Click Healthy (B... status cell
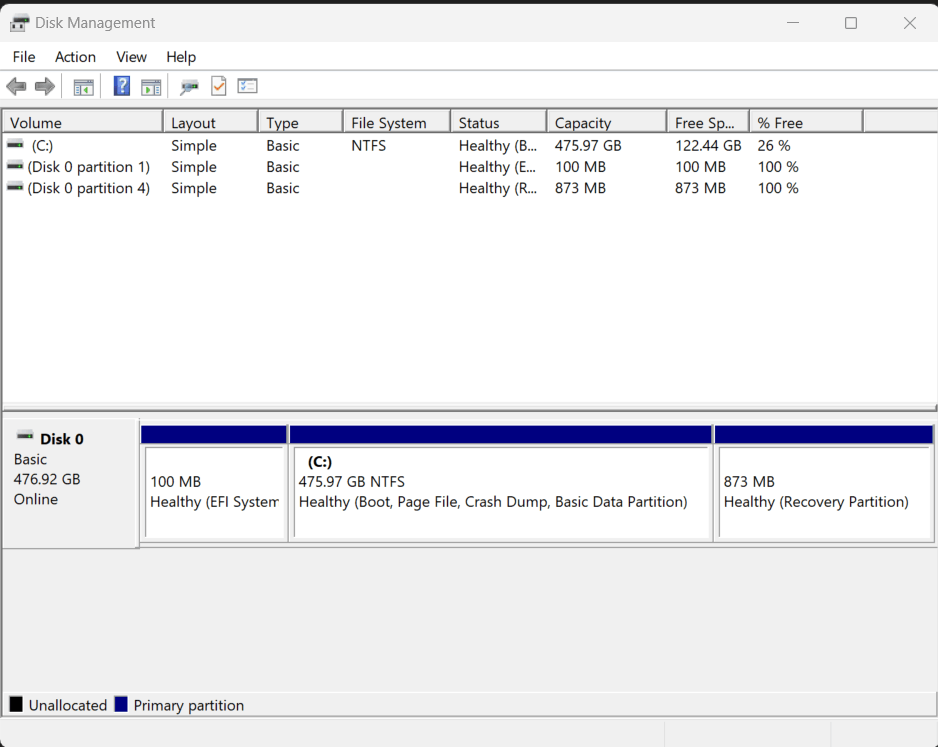Viewport: 938px width, 747px height. [x=498, y=145]
